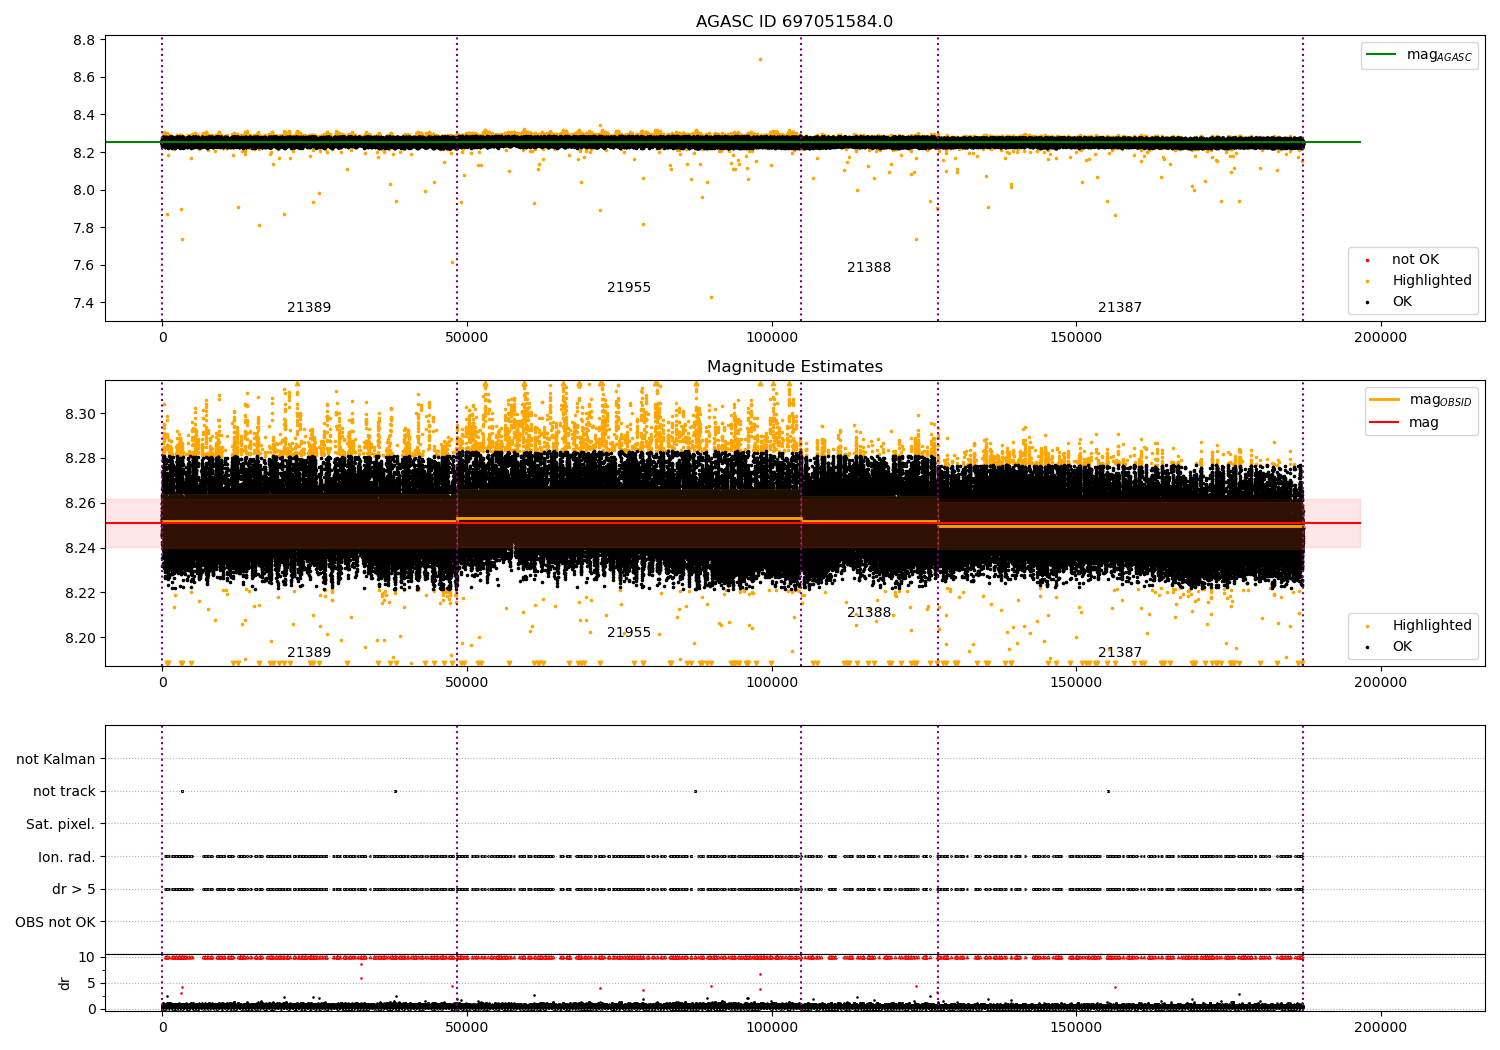Click '150000' x-tick under Magnitude Estimates plot
1500x1050 pixels.
(1076, 683)
